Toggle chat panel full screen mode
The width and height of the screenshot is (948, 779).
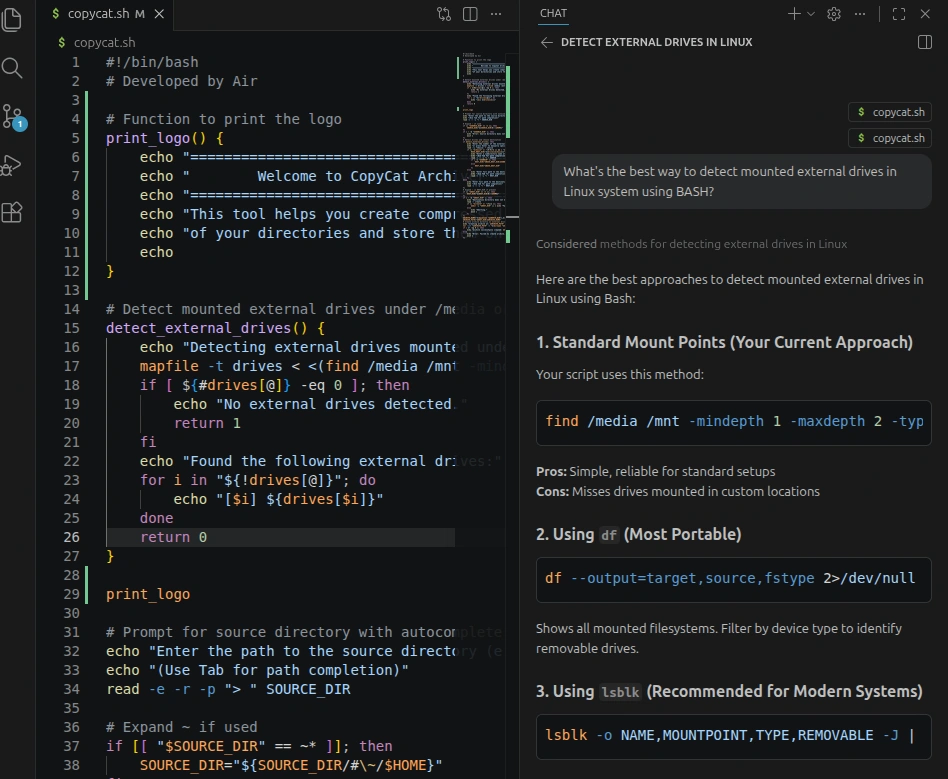point(899,14)
